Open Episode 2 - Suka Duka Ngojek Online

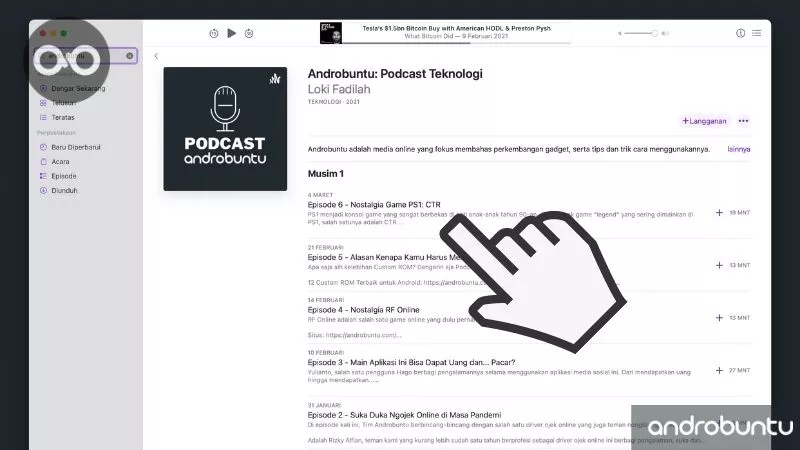pyautogui.click(x=404, y=415)
